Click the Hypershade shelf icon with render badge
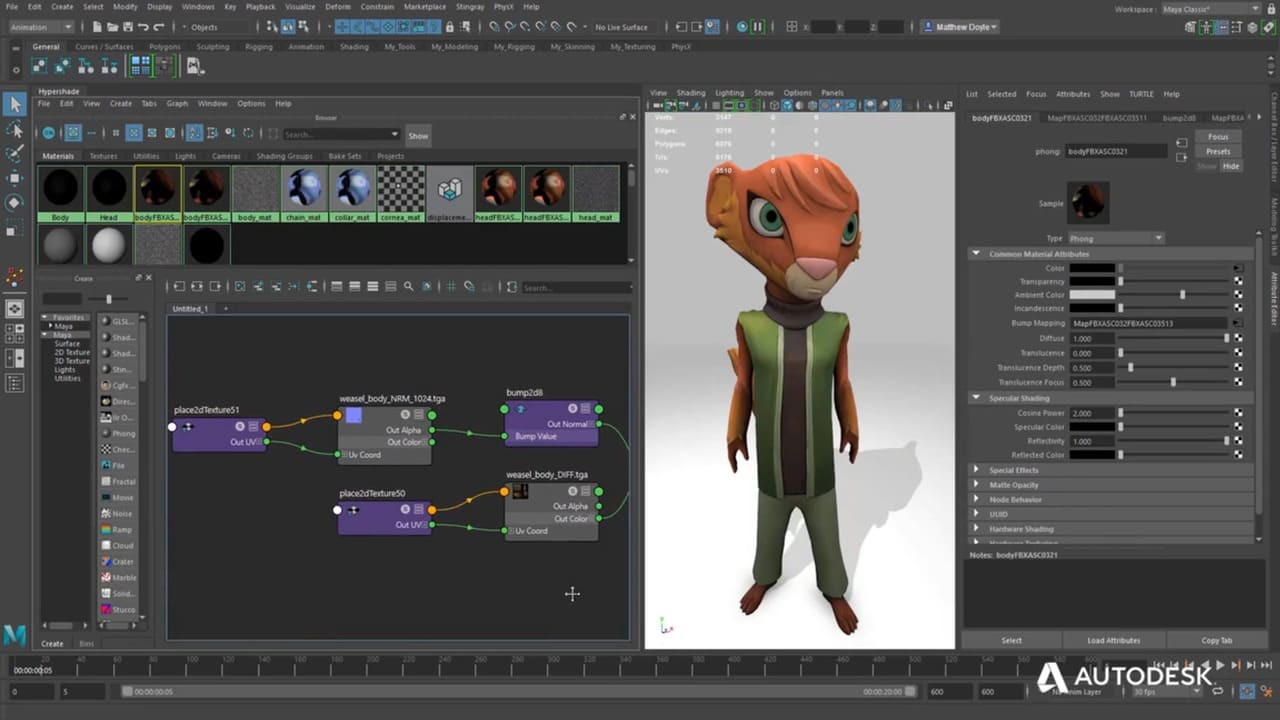1280x720 pixels. [x=194, y=66]
